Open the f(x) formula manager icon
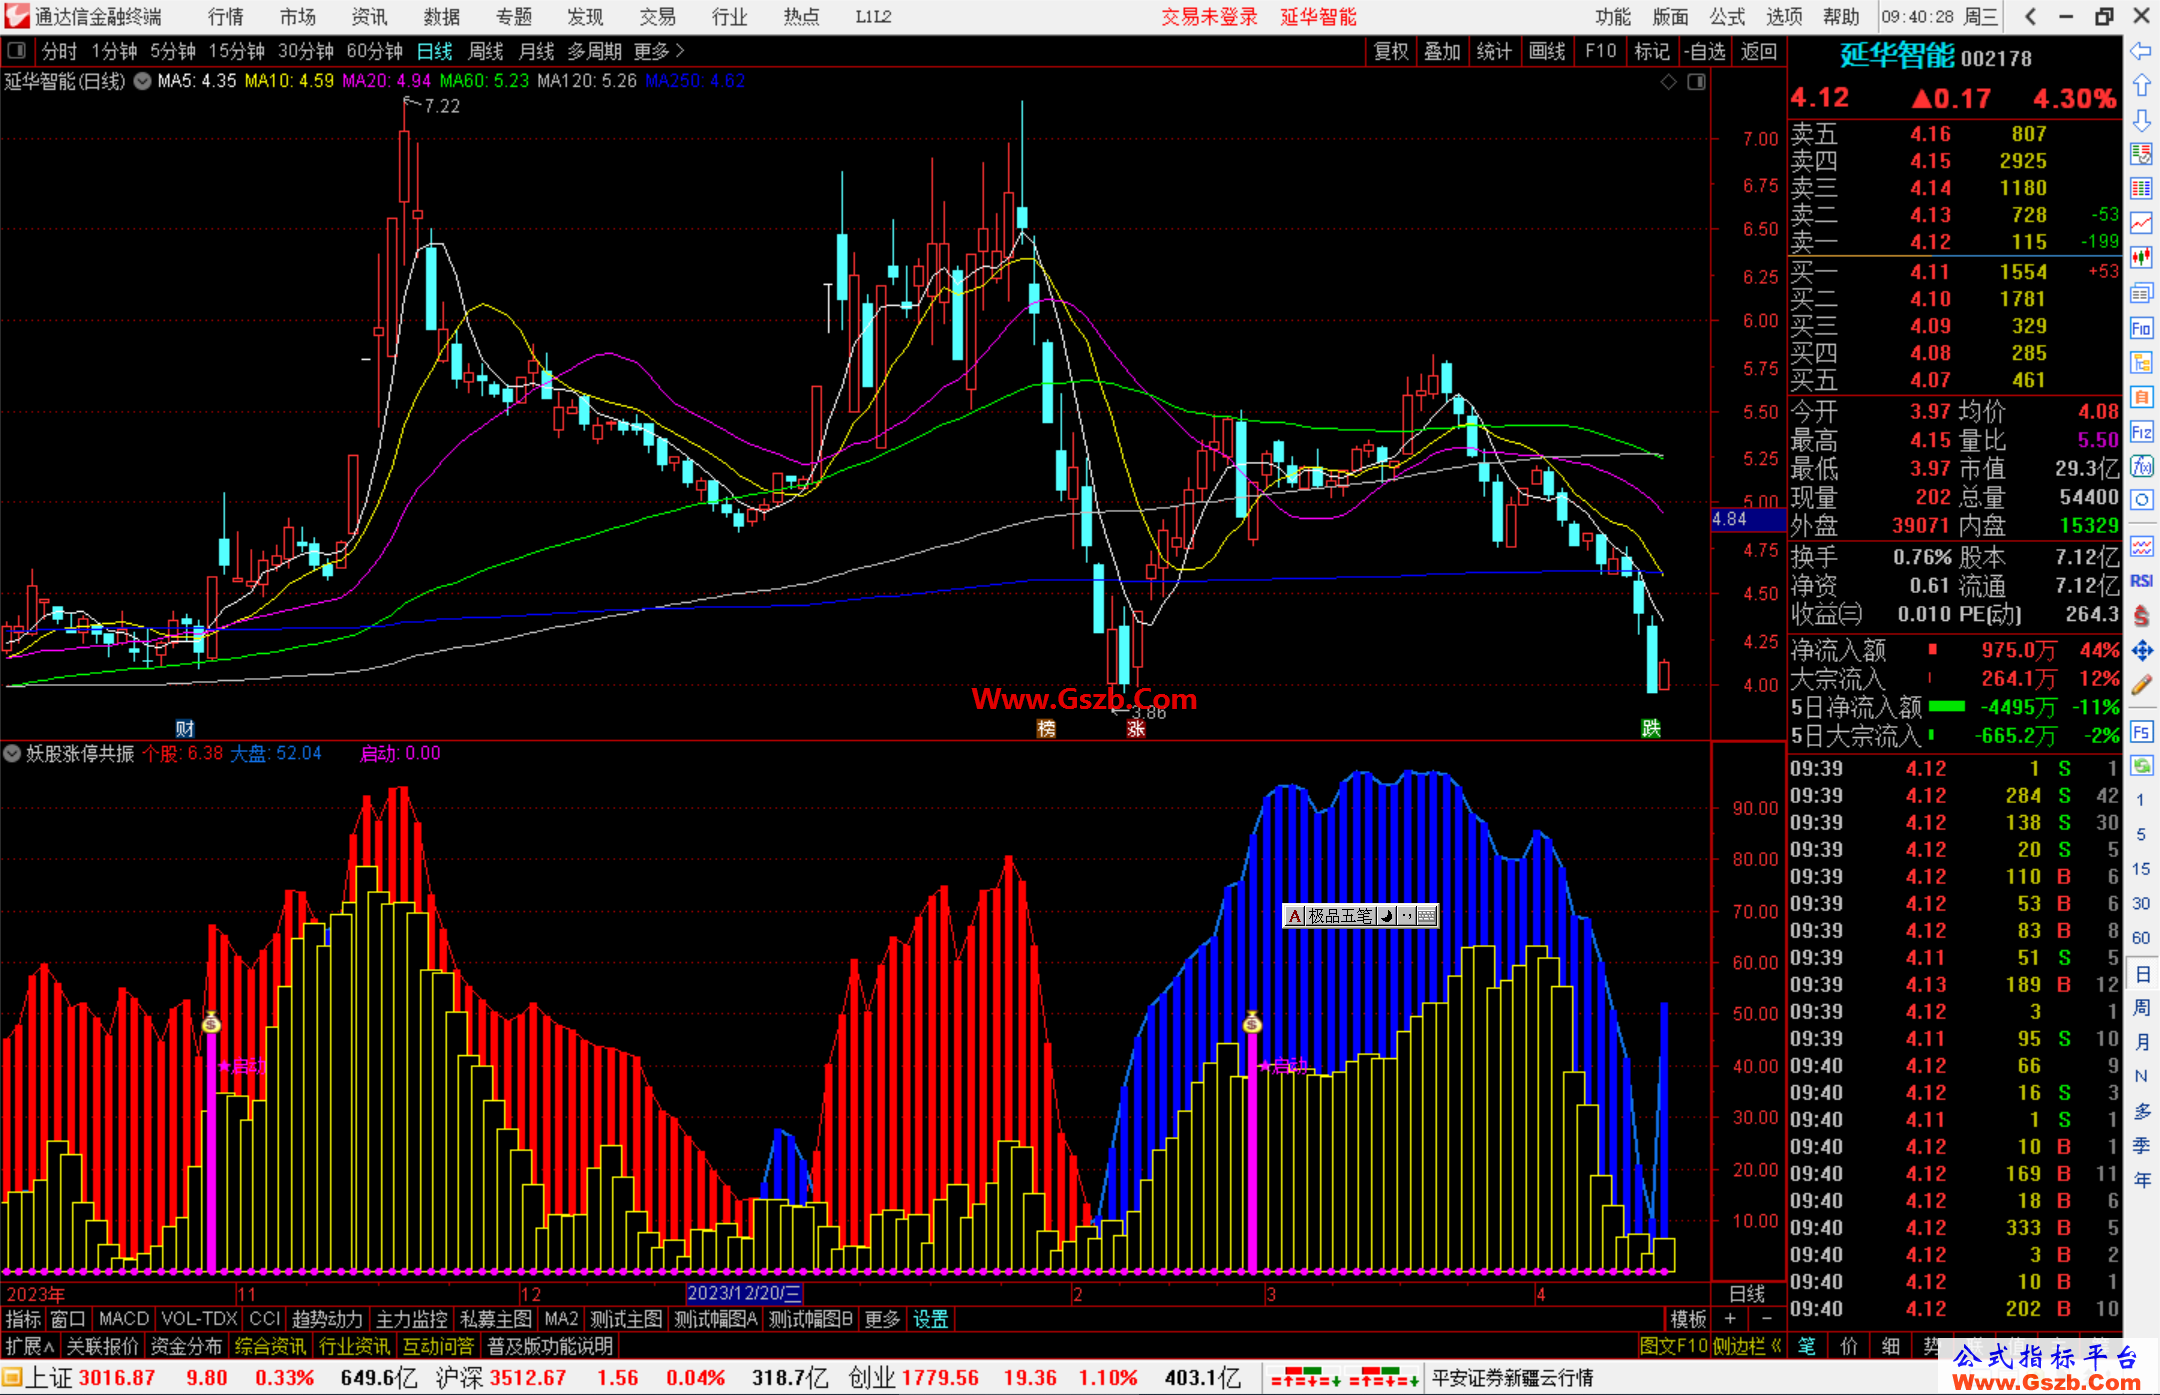The width and height of the screenshot is (2160, 1395). (2141, 466)
